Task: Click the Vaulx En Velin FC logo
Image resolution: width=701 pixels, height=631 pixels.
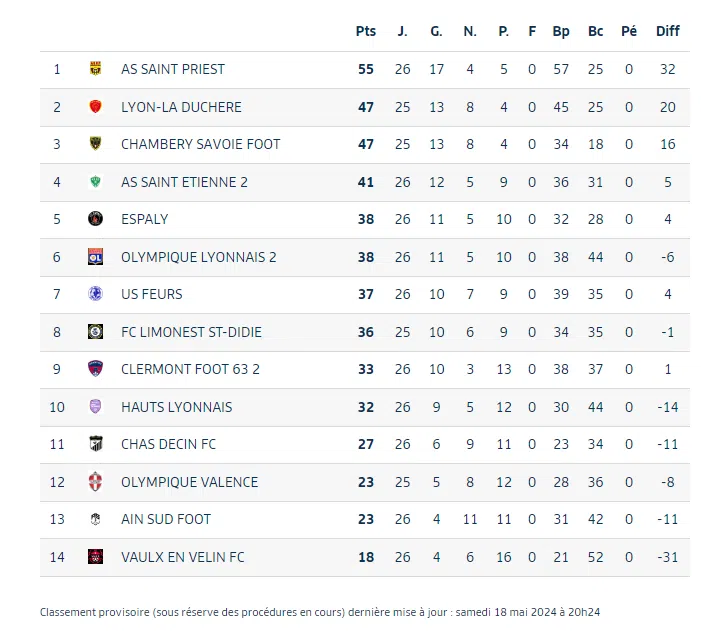Action: 96,557
